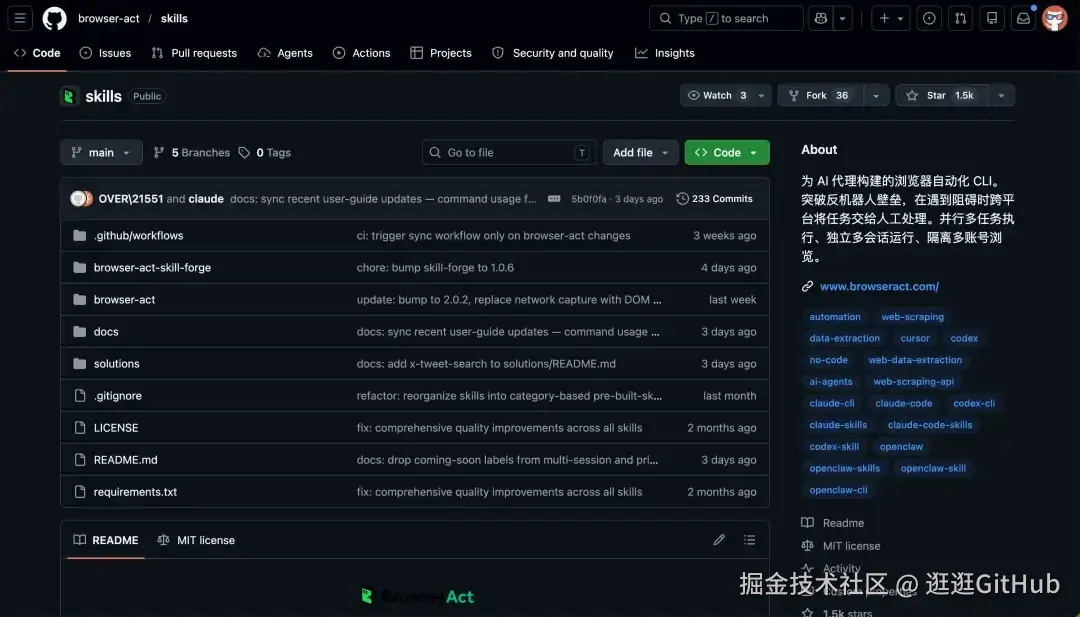This screenshot has height=617, width=1080.
Task: View the 233 Commits history
Action: click(x=715, y=199)
